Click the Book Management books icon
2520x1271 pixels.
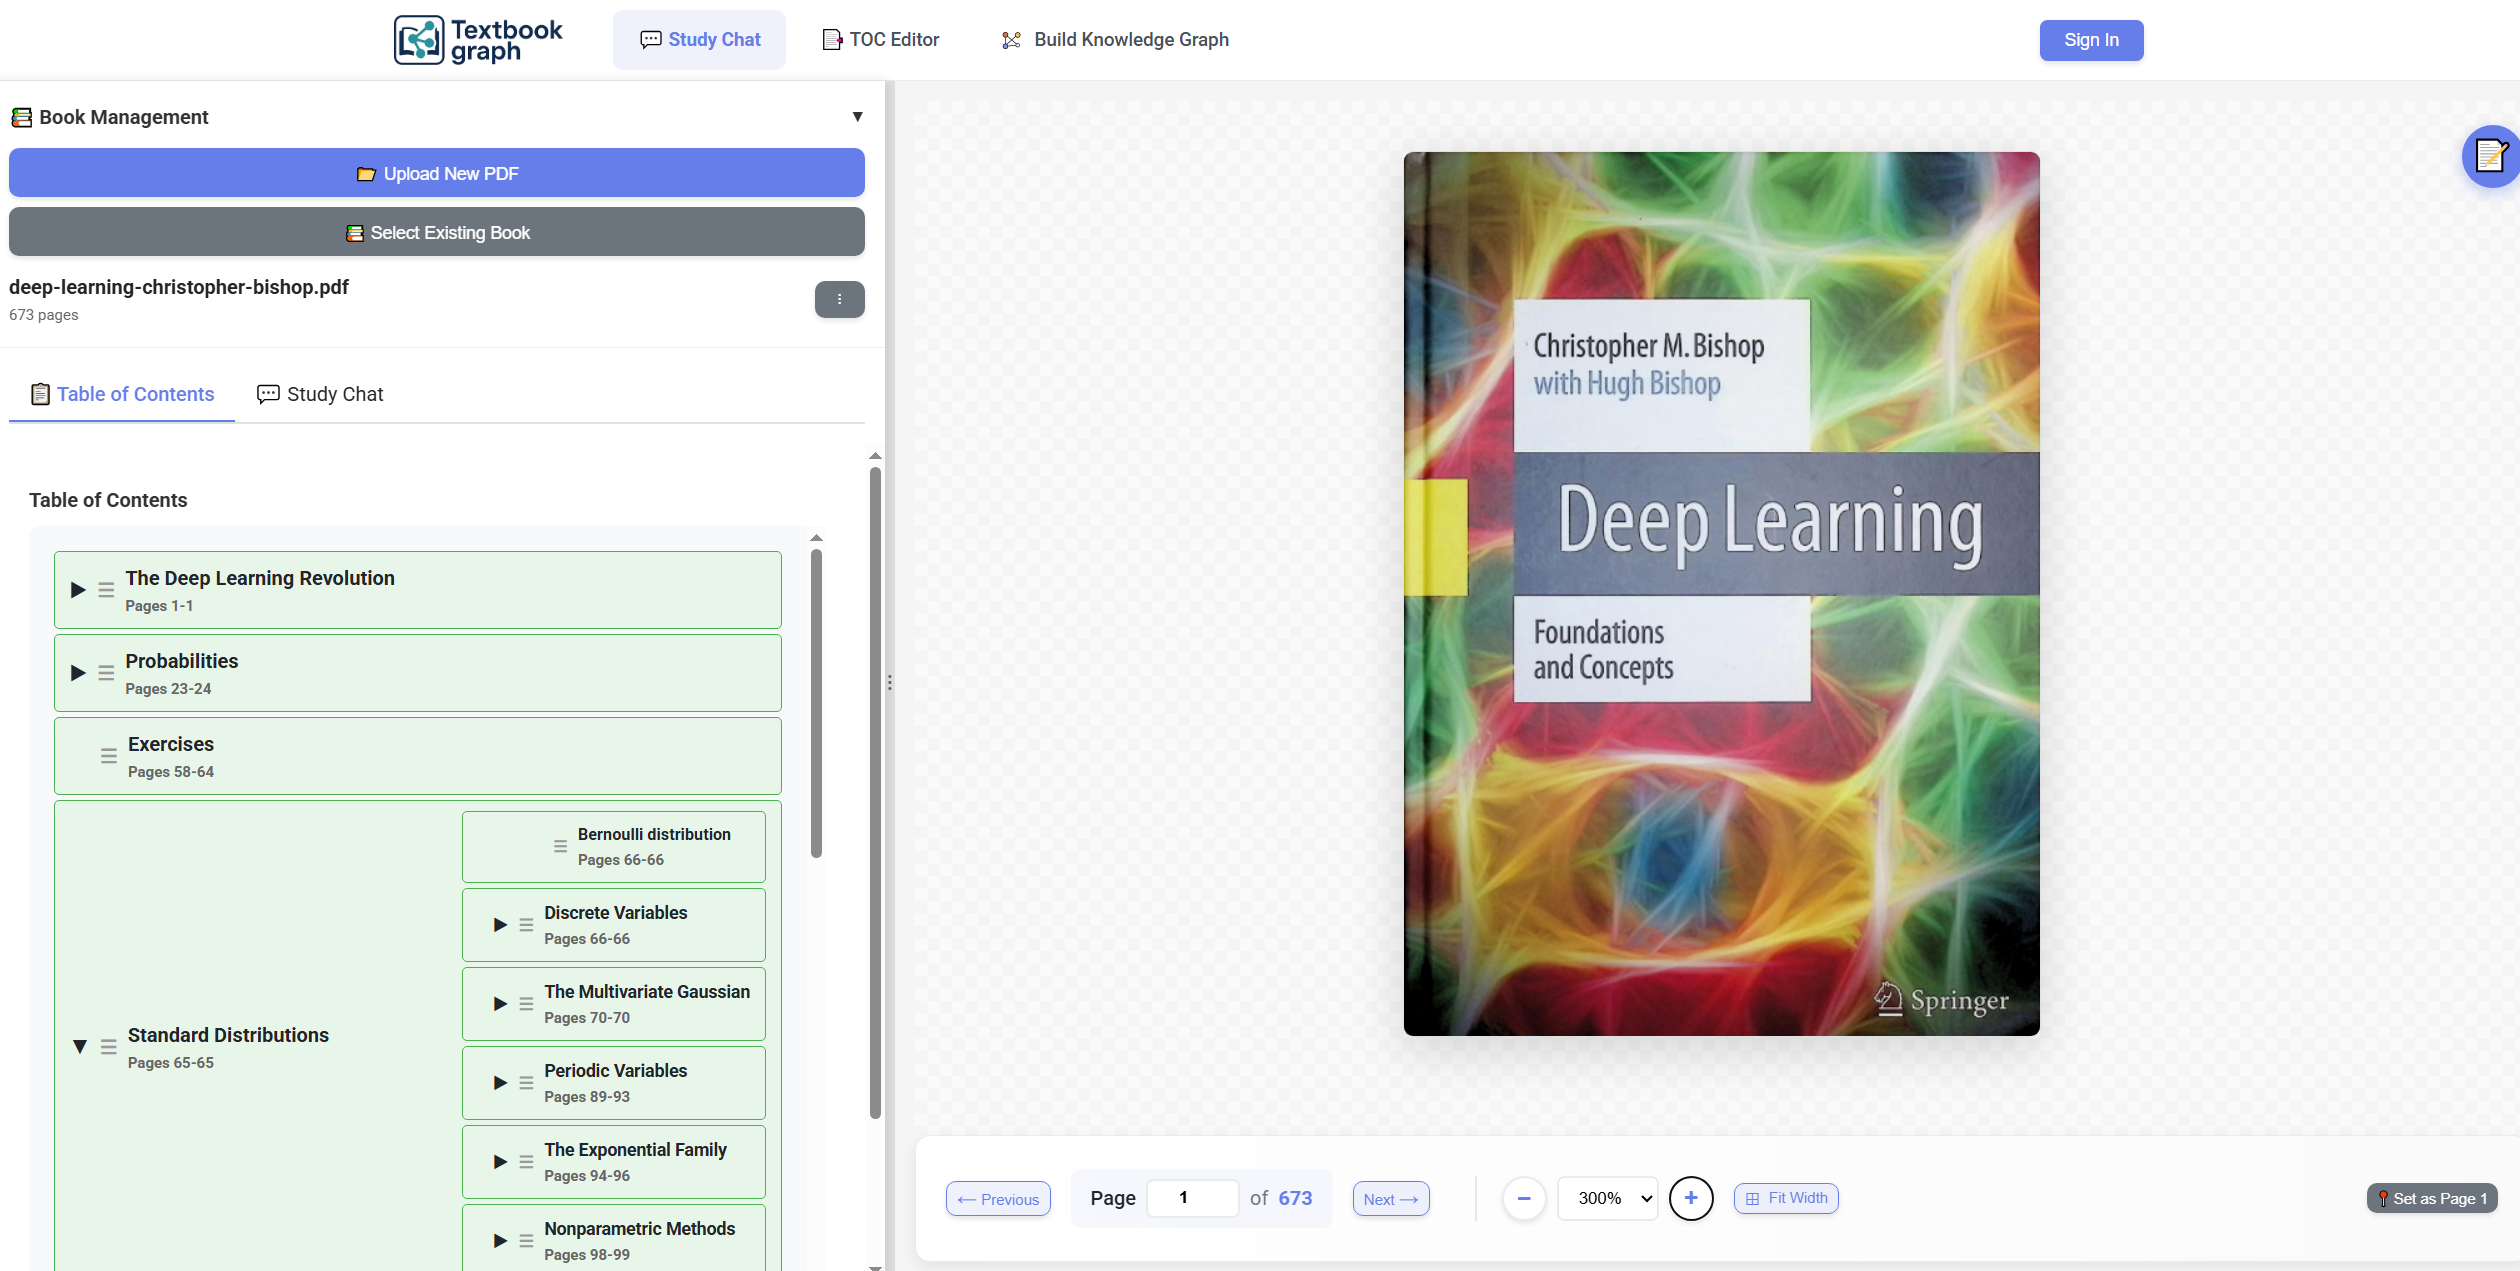click(22, 117)
